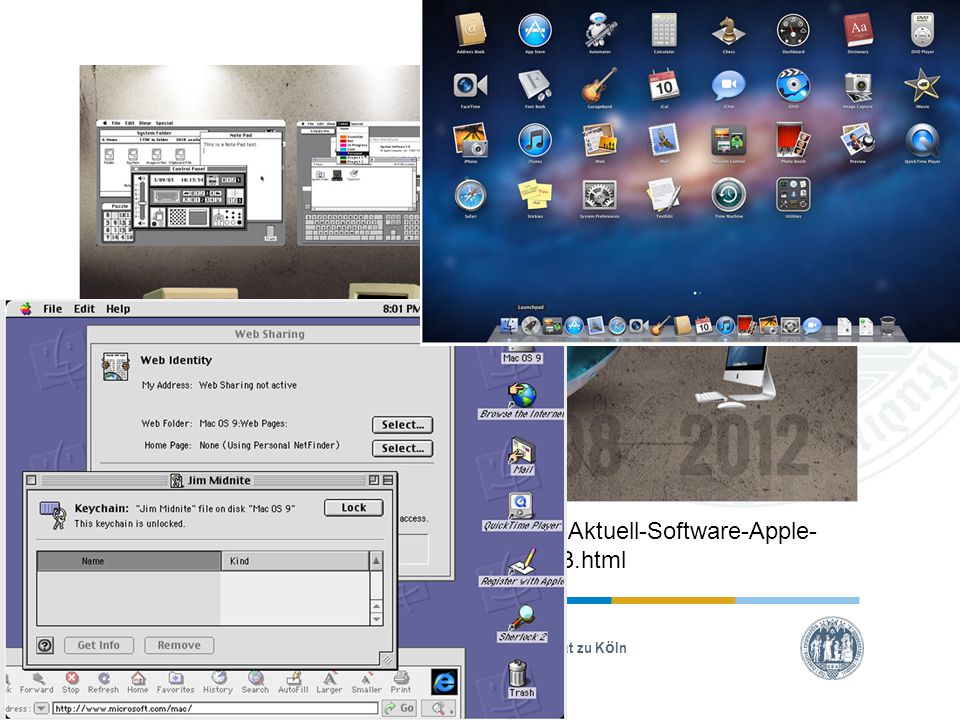Open Favorites in Internet Explorer toolbar
Screen dimensions: 960x720
175,682
